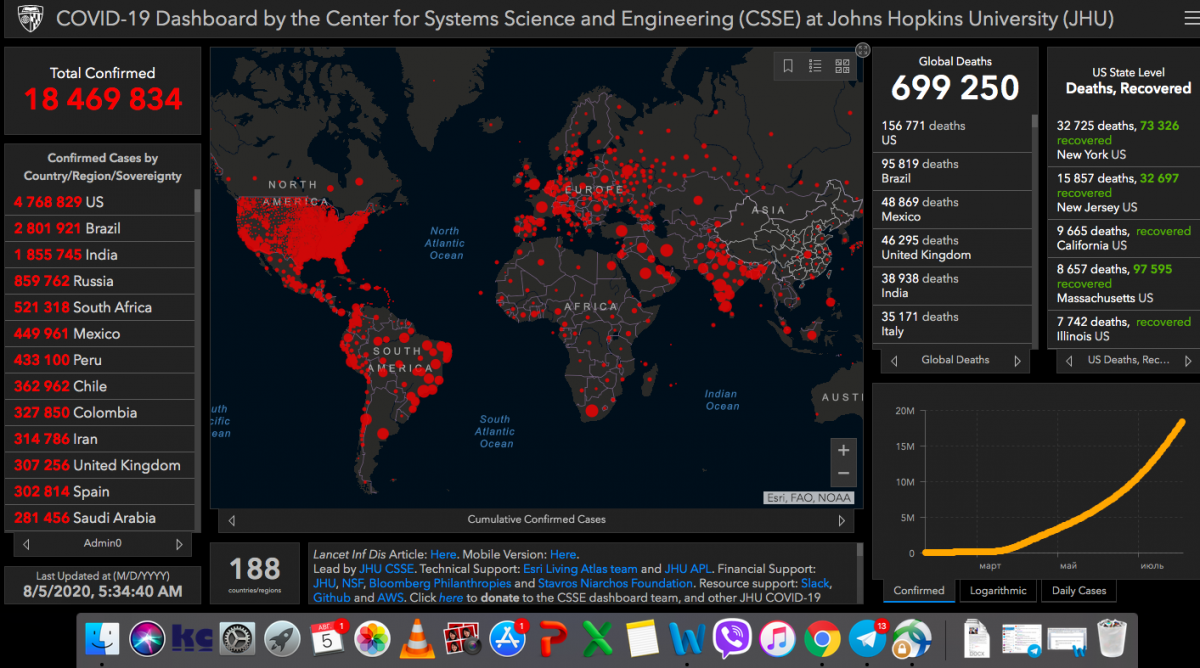
Task: Select New York US state row
Action: [1123, 140]
